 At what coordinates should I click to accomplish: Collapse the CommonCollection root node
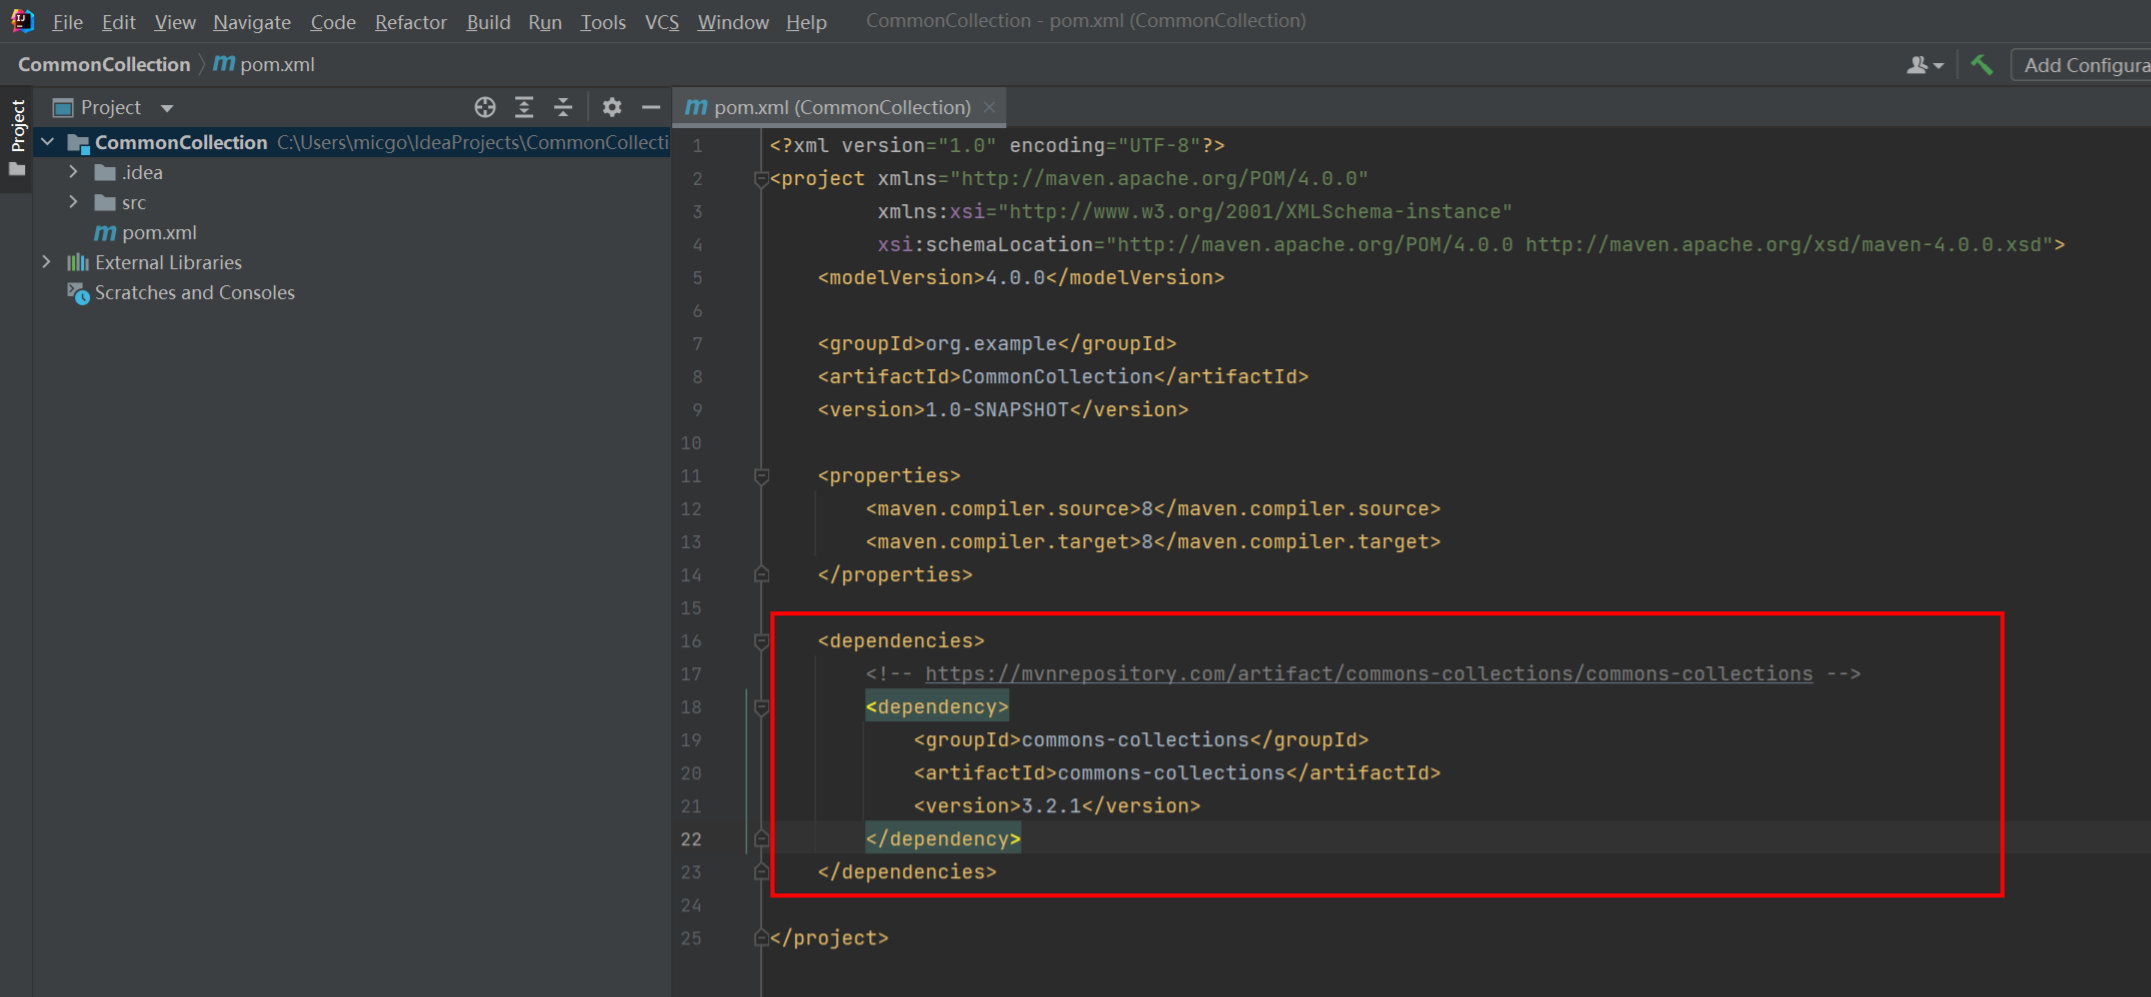47,142
